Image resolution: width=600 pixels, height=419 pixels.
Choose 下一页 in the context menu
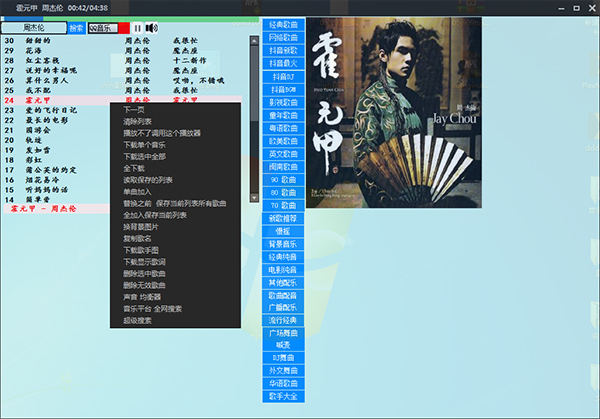[x=134, y=110]
